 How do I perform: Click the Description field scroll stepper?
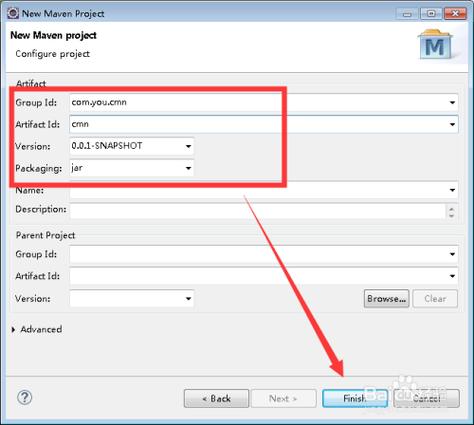coord(451,212)
